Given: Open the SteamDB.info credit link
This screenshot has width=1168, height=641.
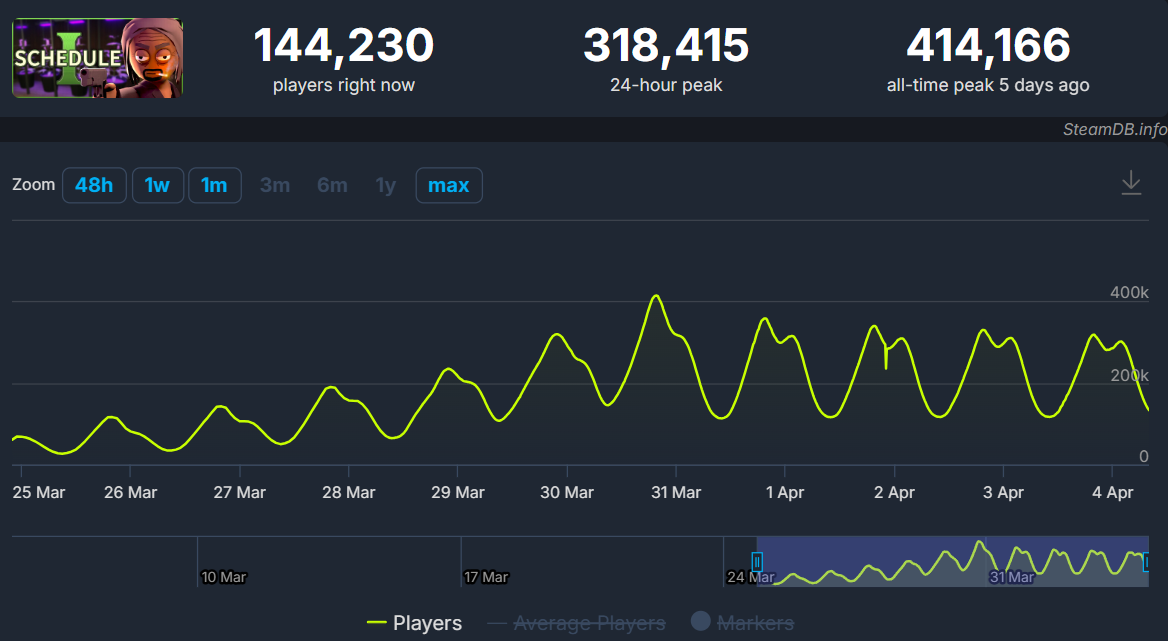Looking at the screenshot, I should coord(1114,130).
